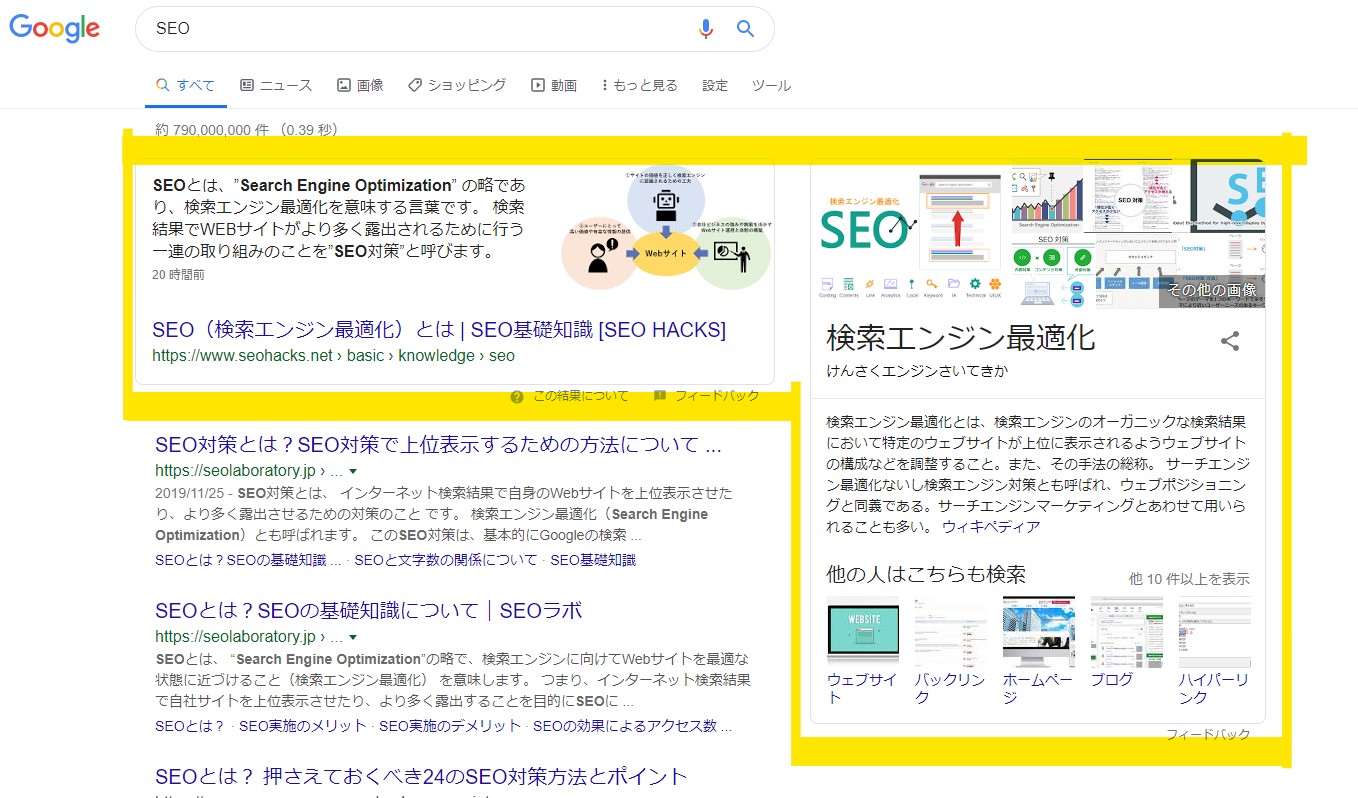The image size is (1358, 798).
Task: Click sitelink SEOとは？SEOの基礎知識 under first result
Action: pos(248,560)
